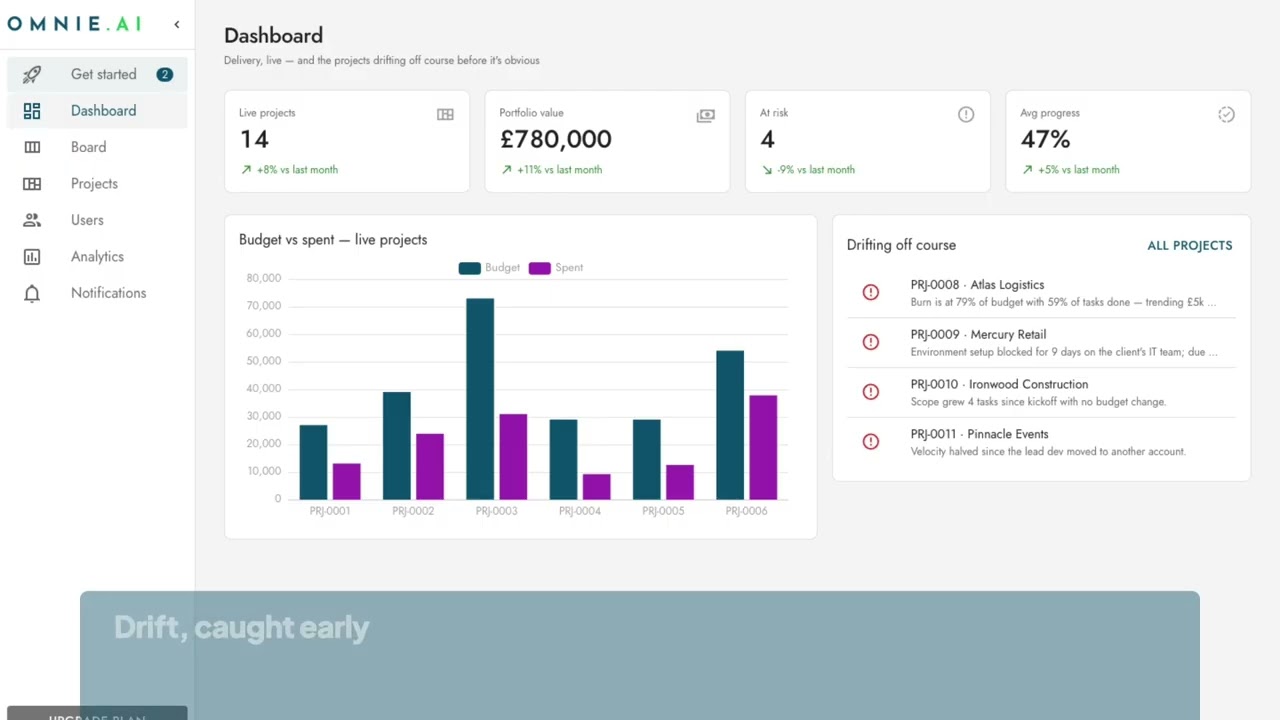Open the Board page
This screenshot has height=720, width=1280.
[97, 147]
